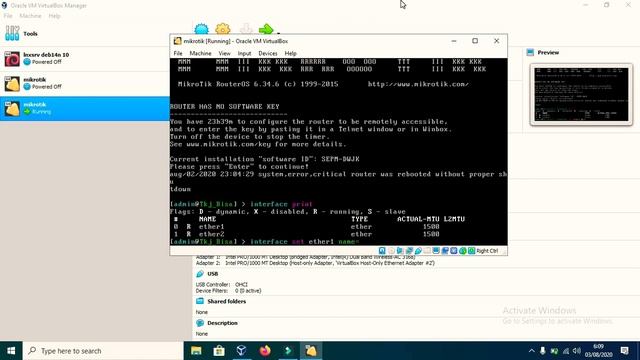Click the network status icon in VM status bar
Image resolution: width=640 pixels, height=360 pixels.
click(409, 251)
